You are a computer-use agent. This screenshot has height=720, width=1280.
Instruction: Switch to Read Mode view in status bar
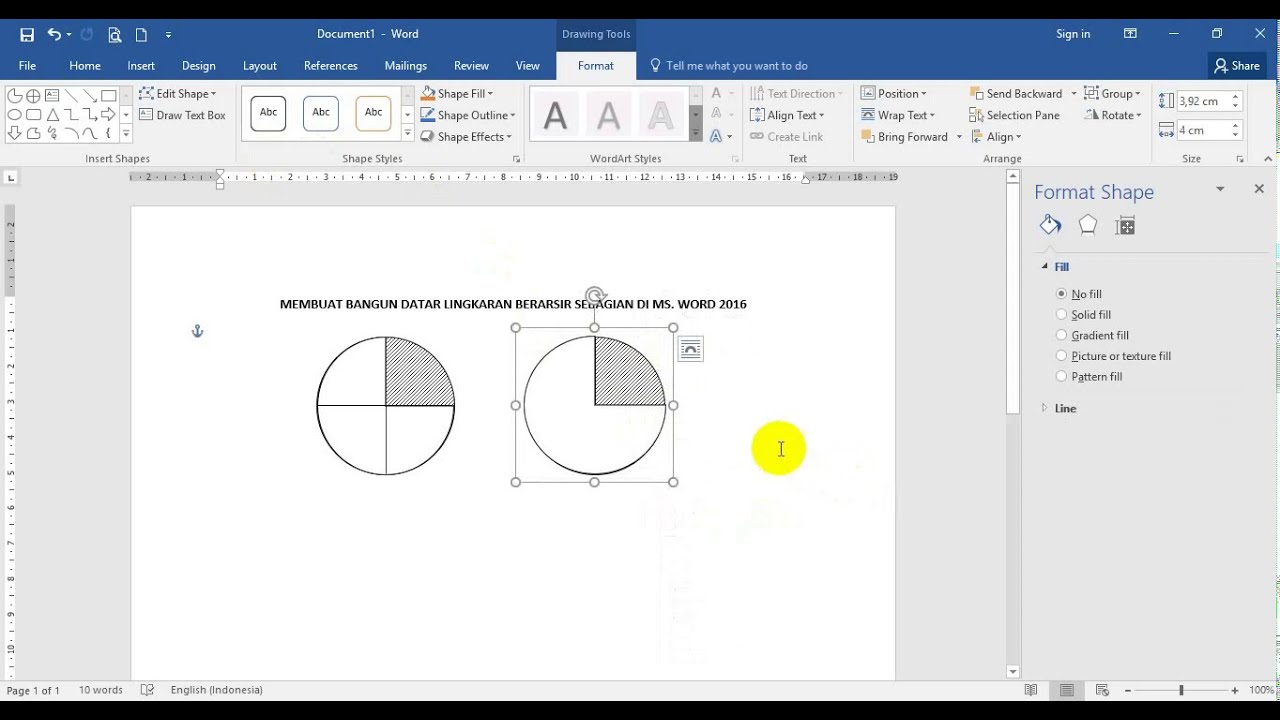pyautogui.click(x=1031, y=690)
